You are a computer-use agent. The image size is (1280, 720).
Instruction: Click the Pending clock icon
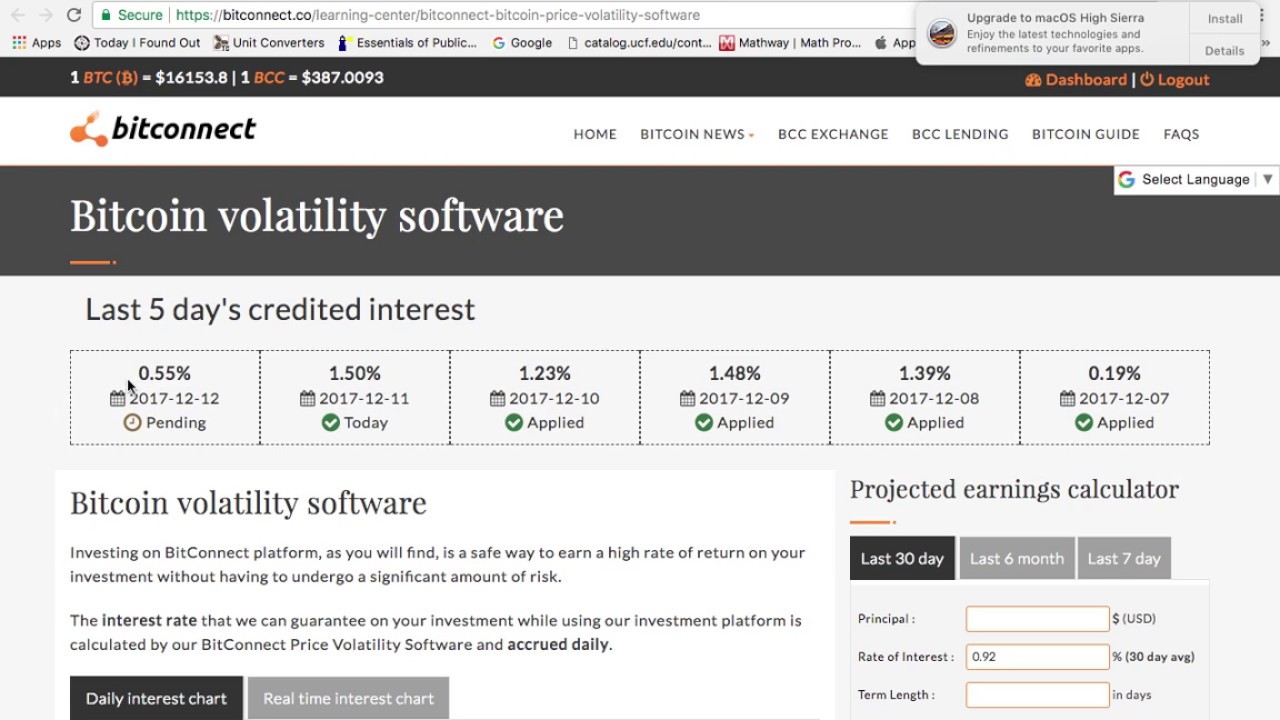(132, 422)
